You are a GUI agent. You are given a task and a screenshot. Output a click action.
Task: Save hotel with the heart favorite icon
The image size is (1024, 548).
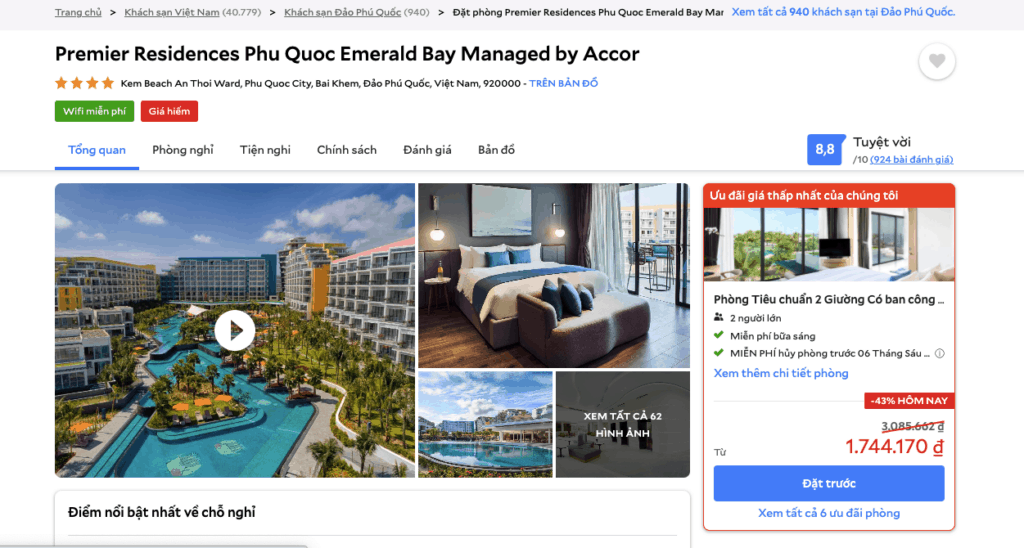[936, 61]
